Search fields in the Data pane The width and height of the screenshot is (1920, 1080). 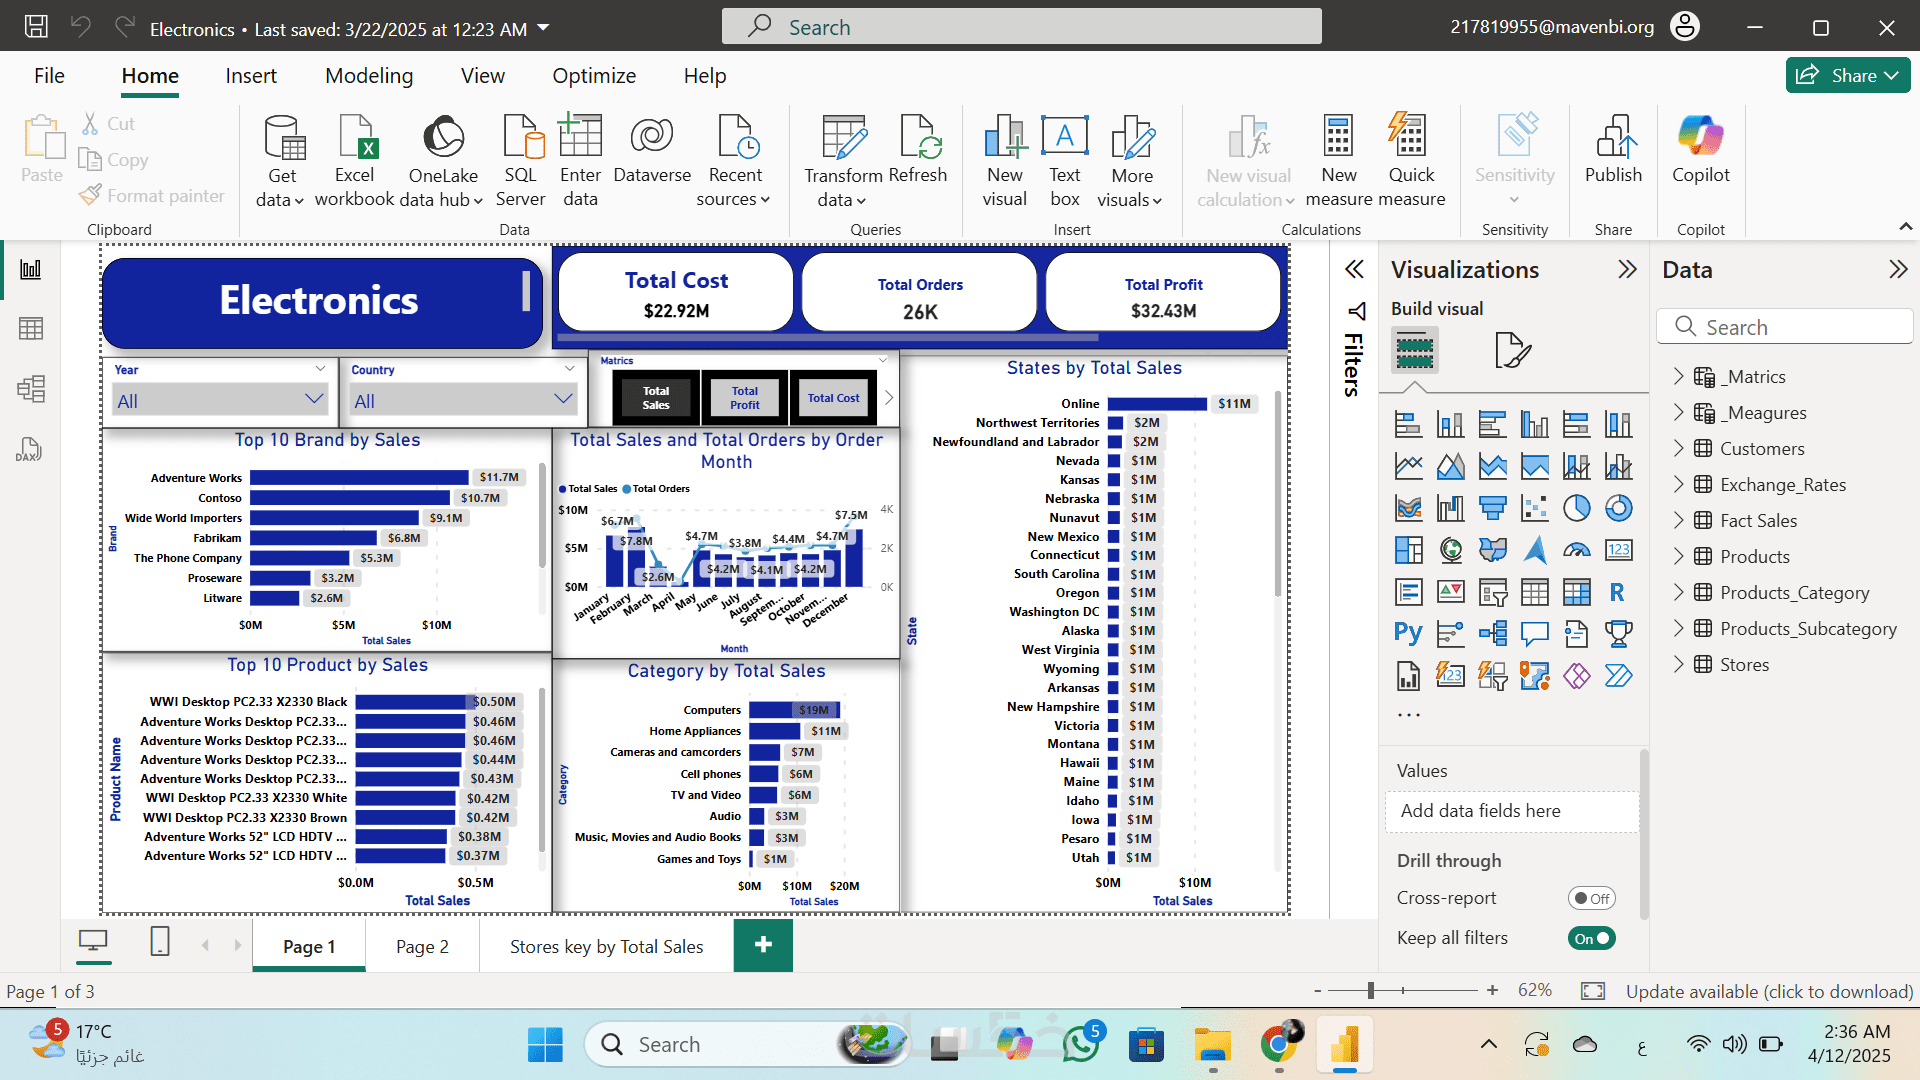click(x=1785, y=327)
